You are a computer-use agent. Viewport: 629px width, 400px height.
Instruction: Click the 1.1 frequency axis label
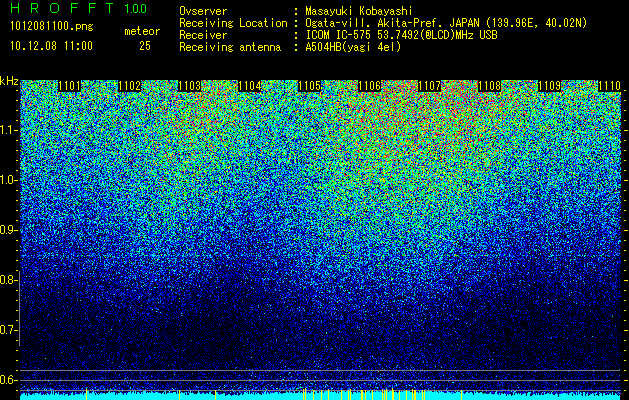point(9,130)
